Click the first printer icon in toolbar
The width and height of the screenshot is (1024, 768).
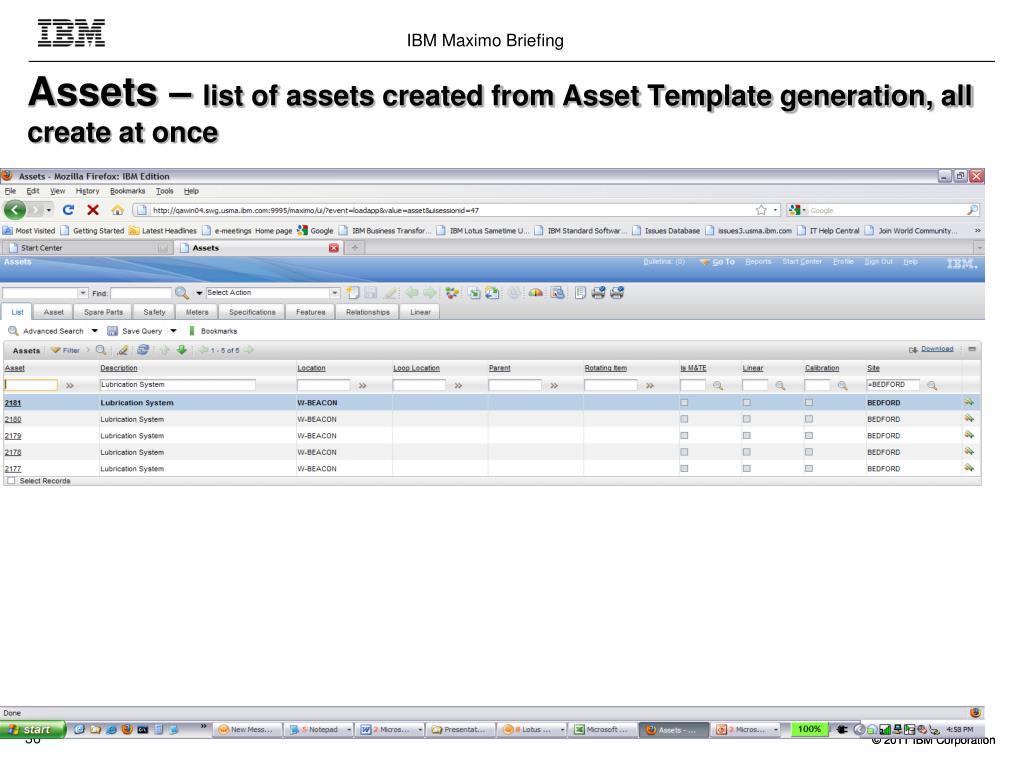tap(598, 293)
